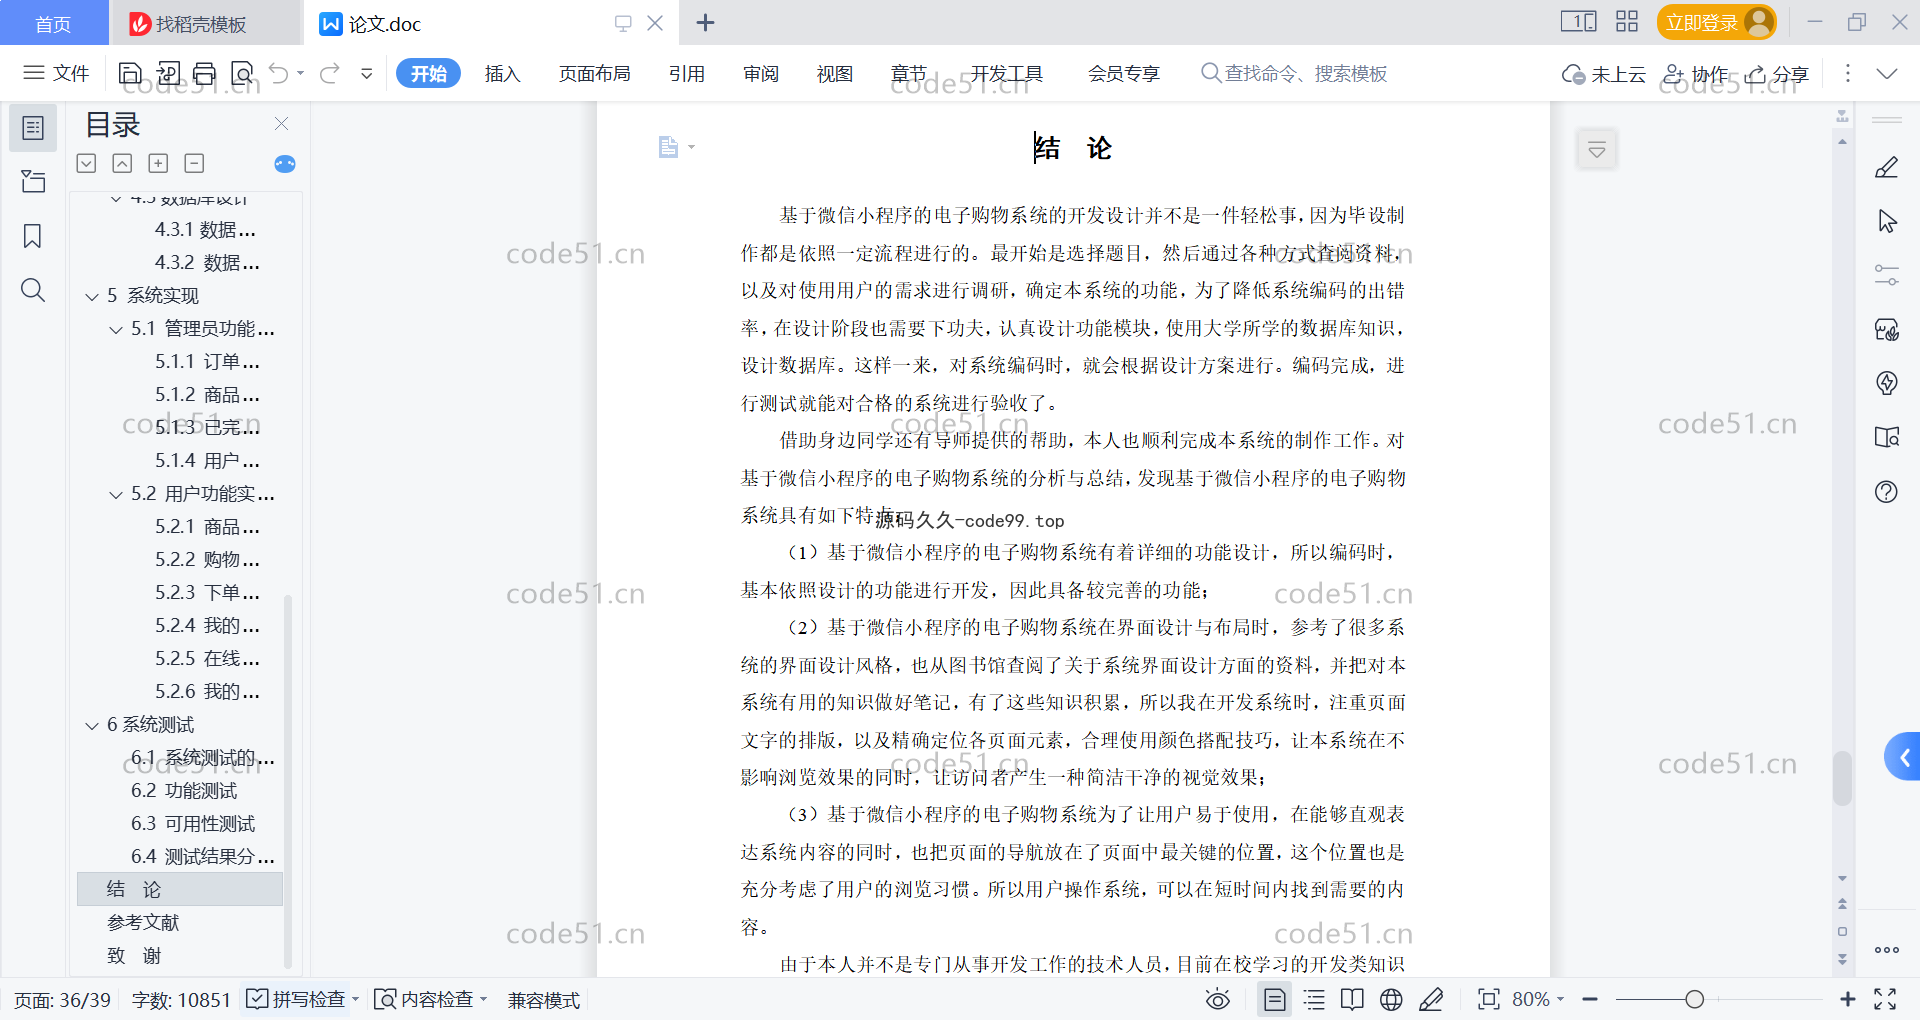Open the 会员专享 tab

1123,73
